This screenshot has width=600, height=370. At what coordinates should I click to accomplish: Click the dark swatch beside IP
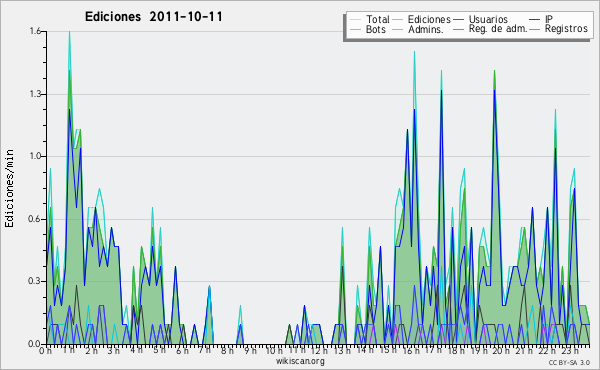pos(535,20)
